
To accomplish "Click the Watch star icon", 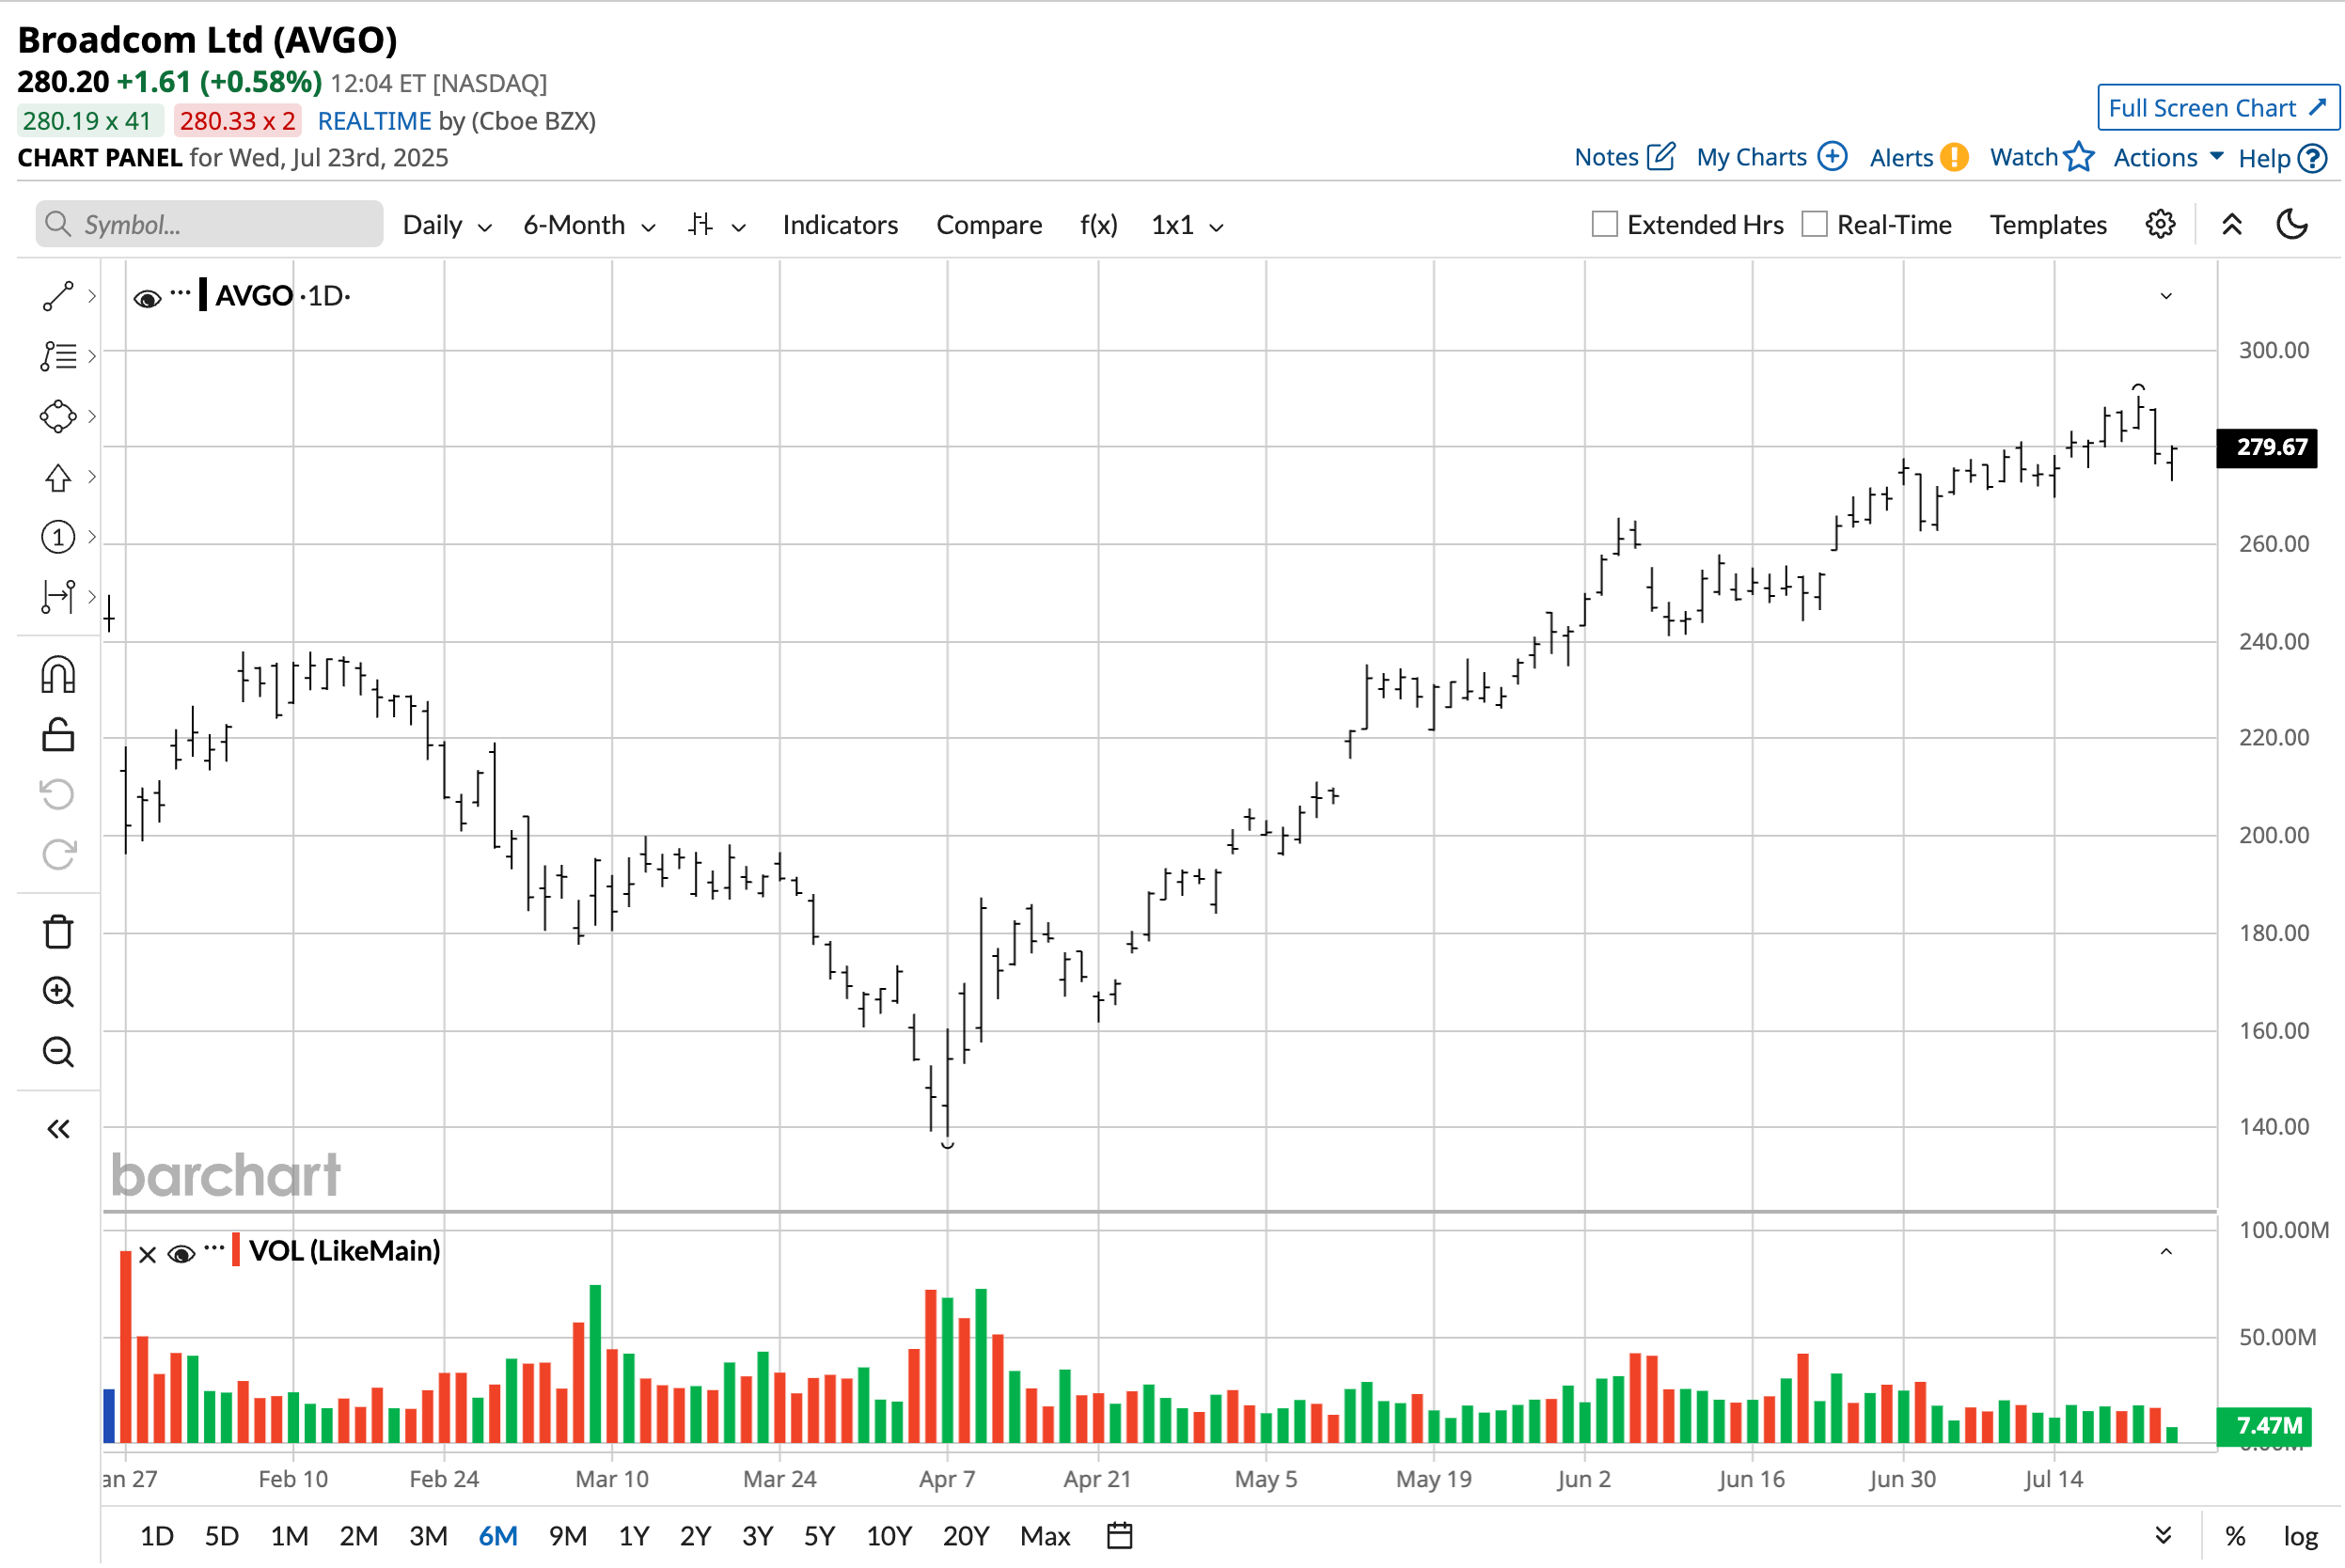I will click(x=2078, y=157).
